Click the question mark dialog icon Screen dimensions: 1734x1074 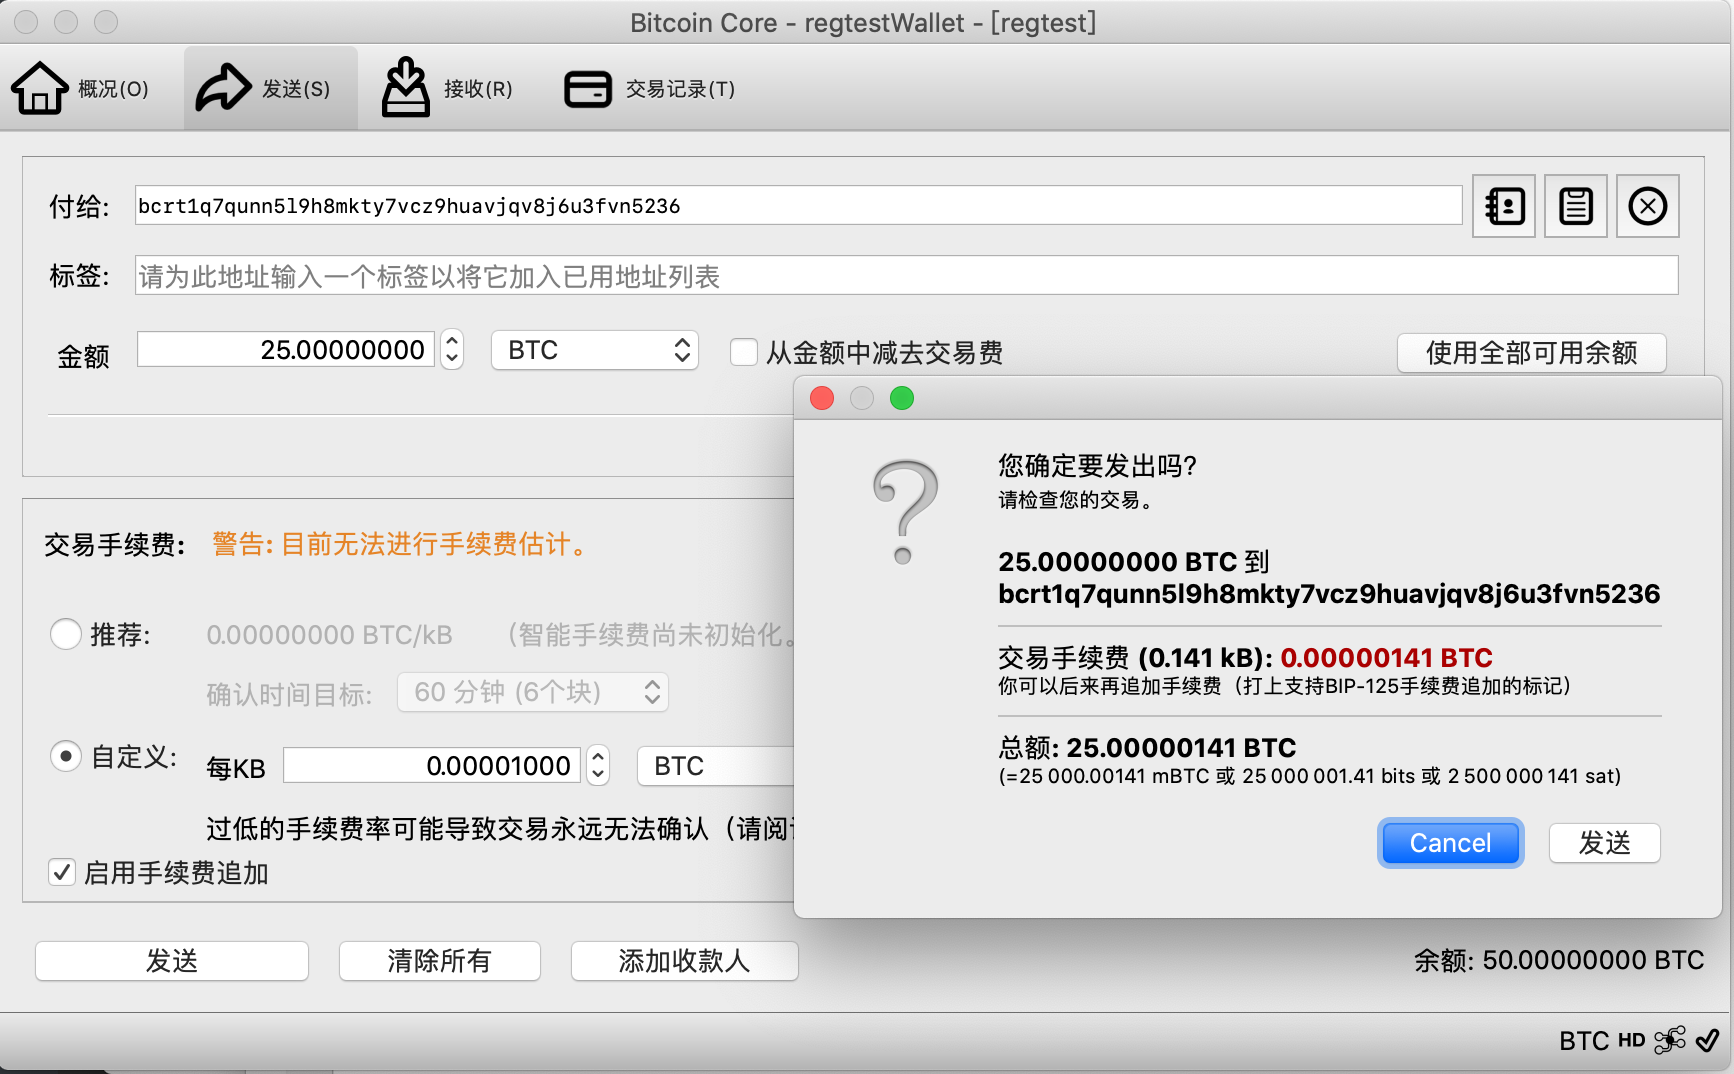click(x=905, y=512)
